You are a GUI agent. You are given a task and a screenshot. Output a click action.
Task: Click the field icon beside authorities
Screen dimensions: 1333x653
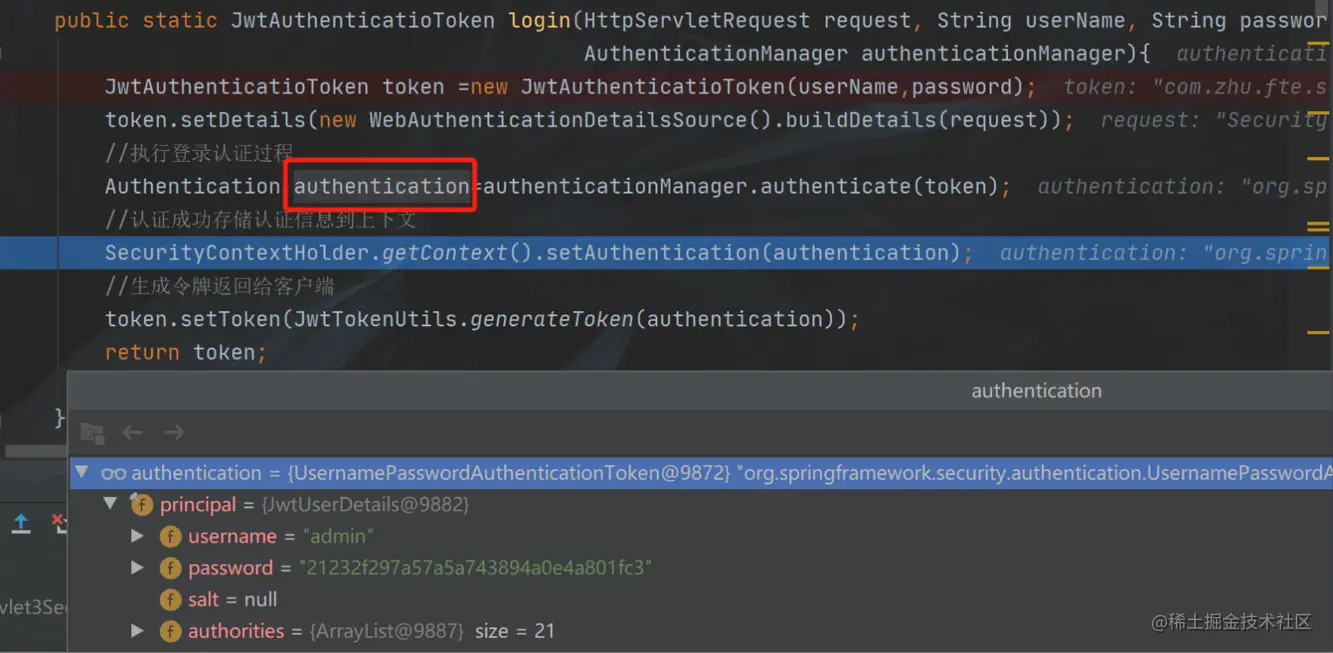point(171,631)
